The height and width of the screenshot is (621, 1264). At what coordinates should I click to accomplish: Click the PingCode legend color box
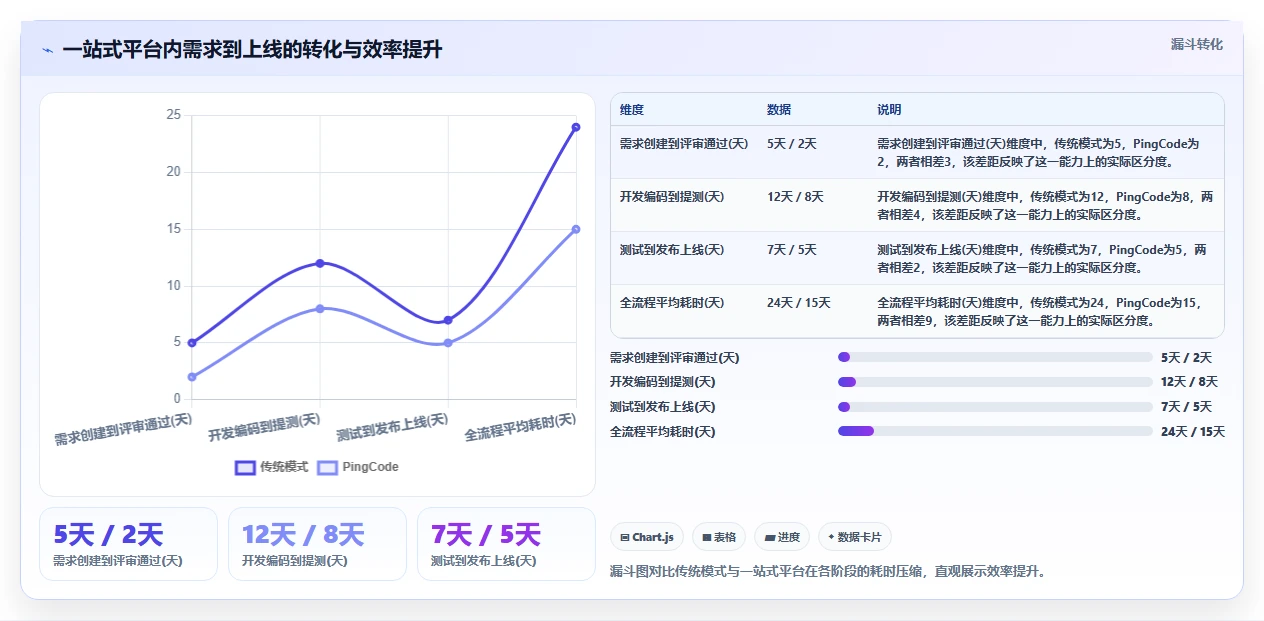point(327,467)
